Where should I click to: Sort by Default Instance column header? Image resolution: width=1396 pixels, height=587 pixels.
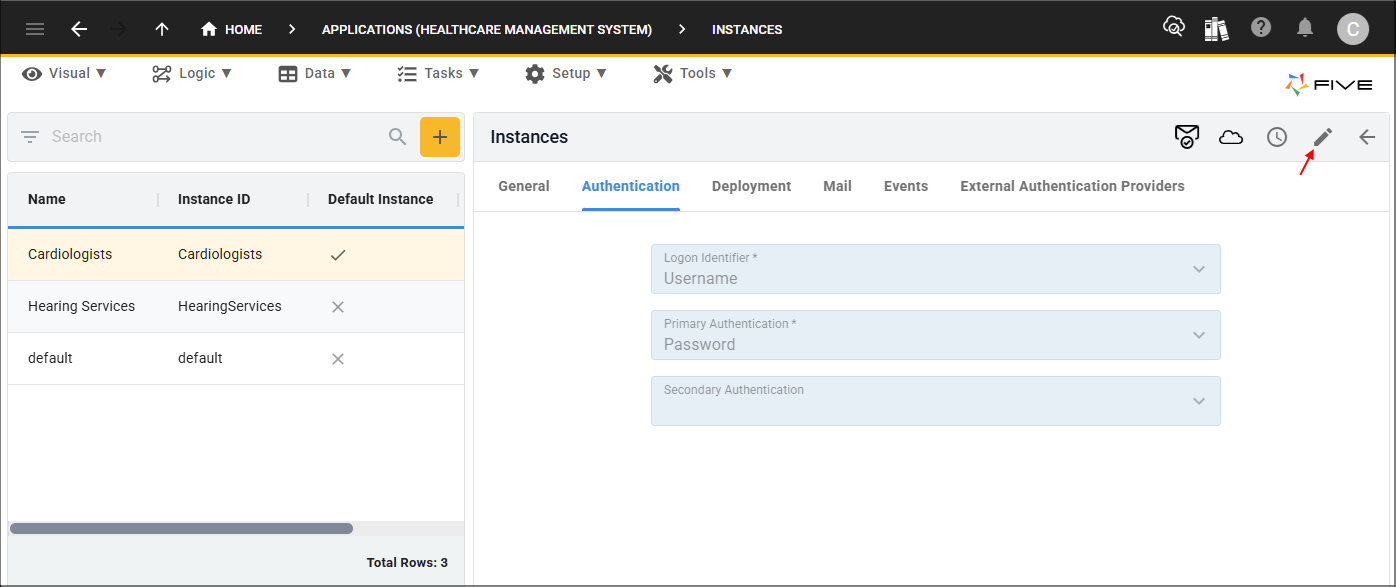click(381, 199)
